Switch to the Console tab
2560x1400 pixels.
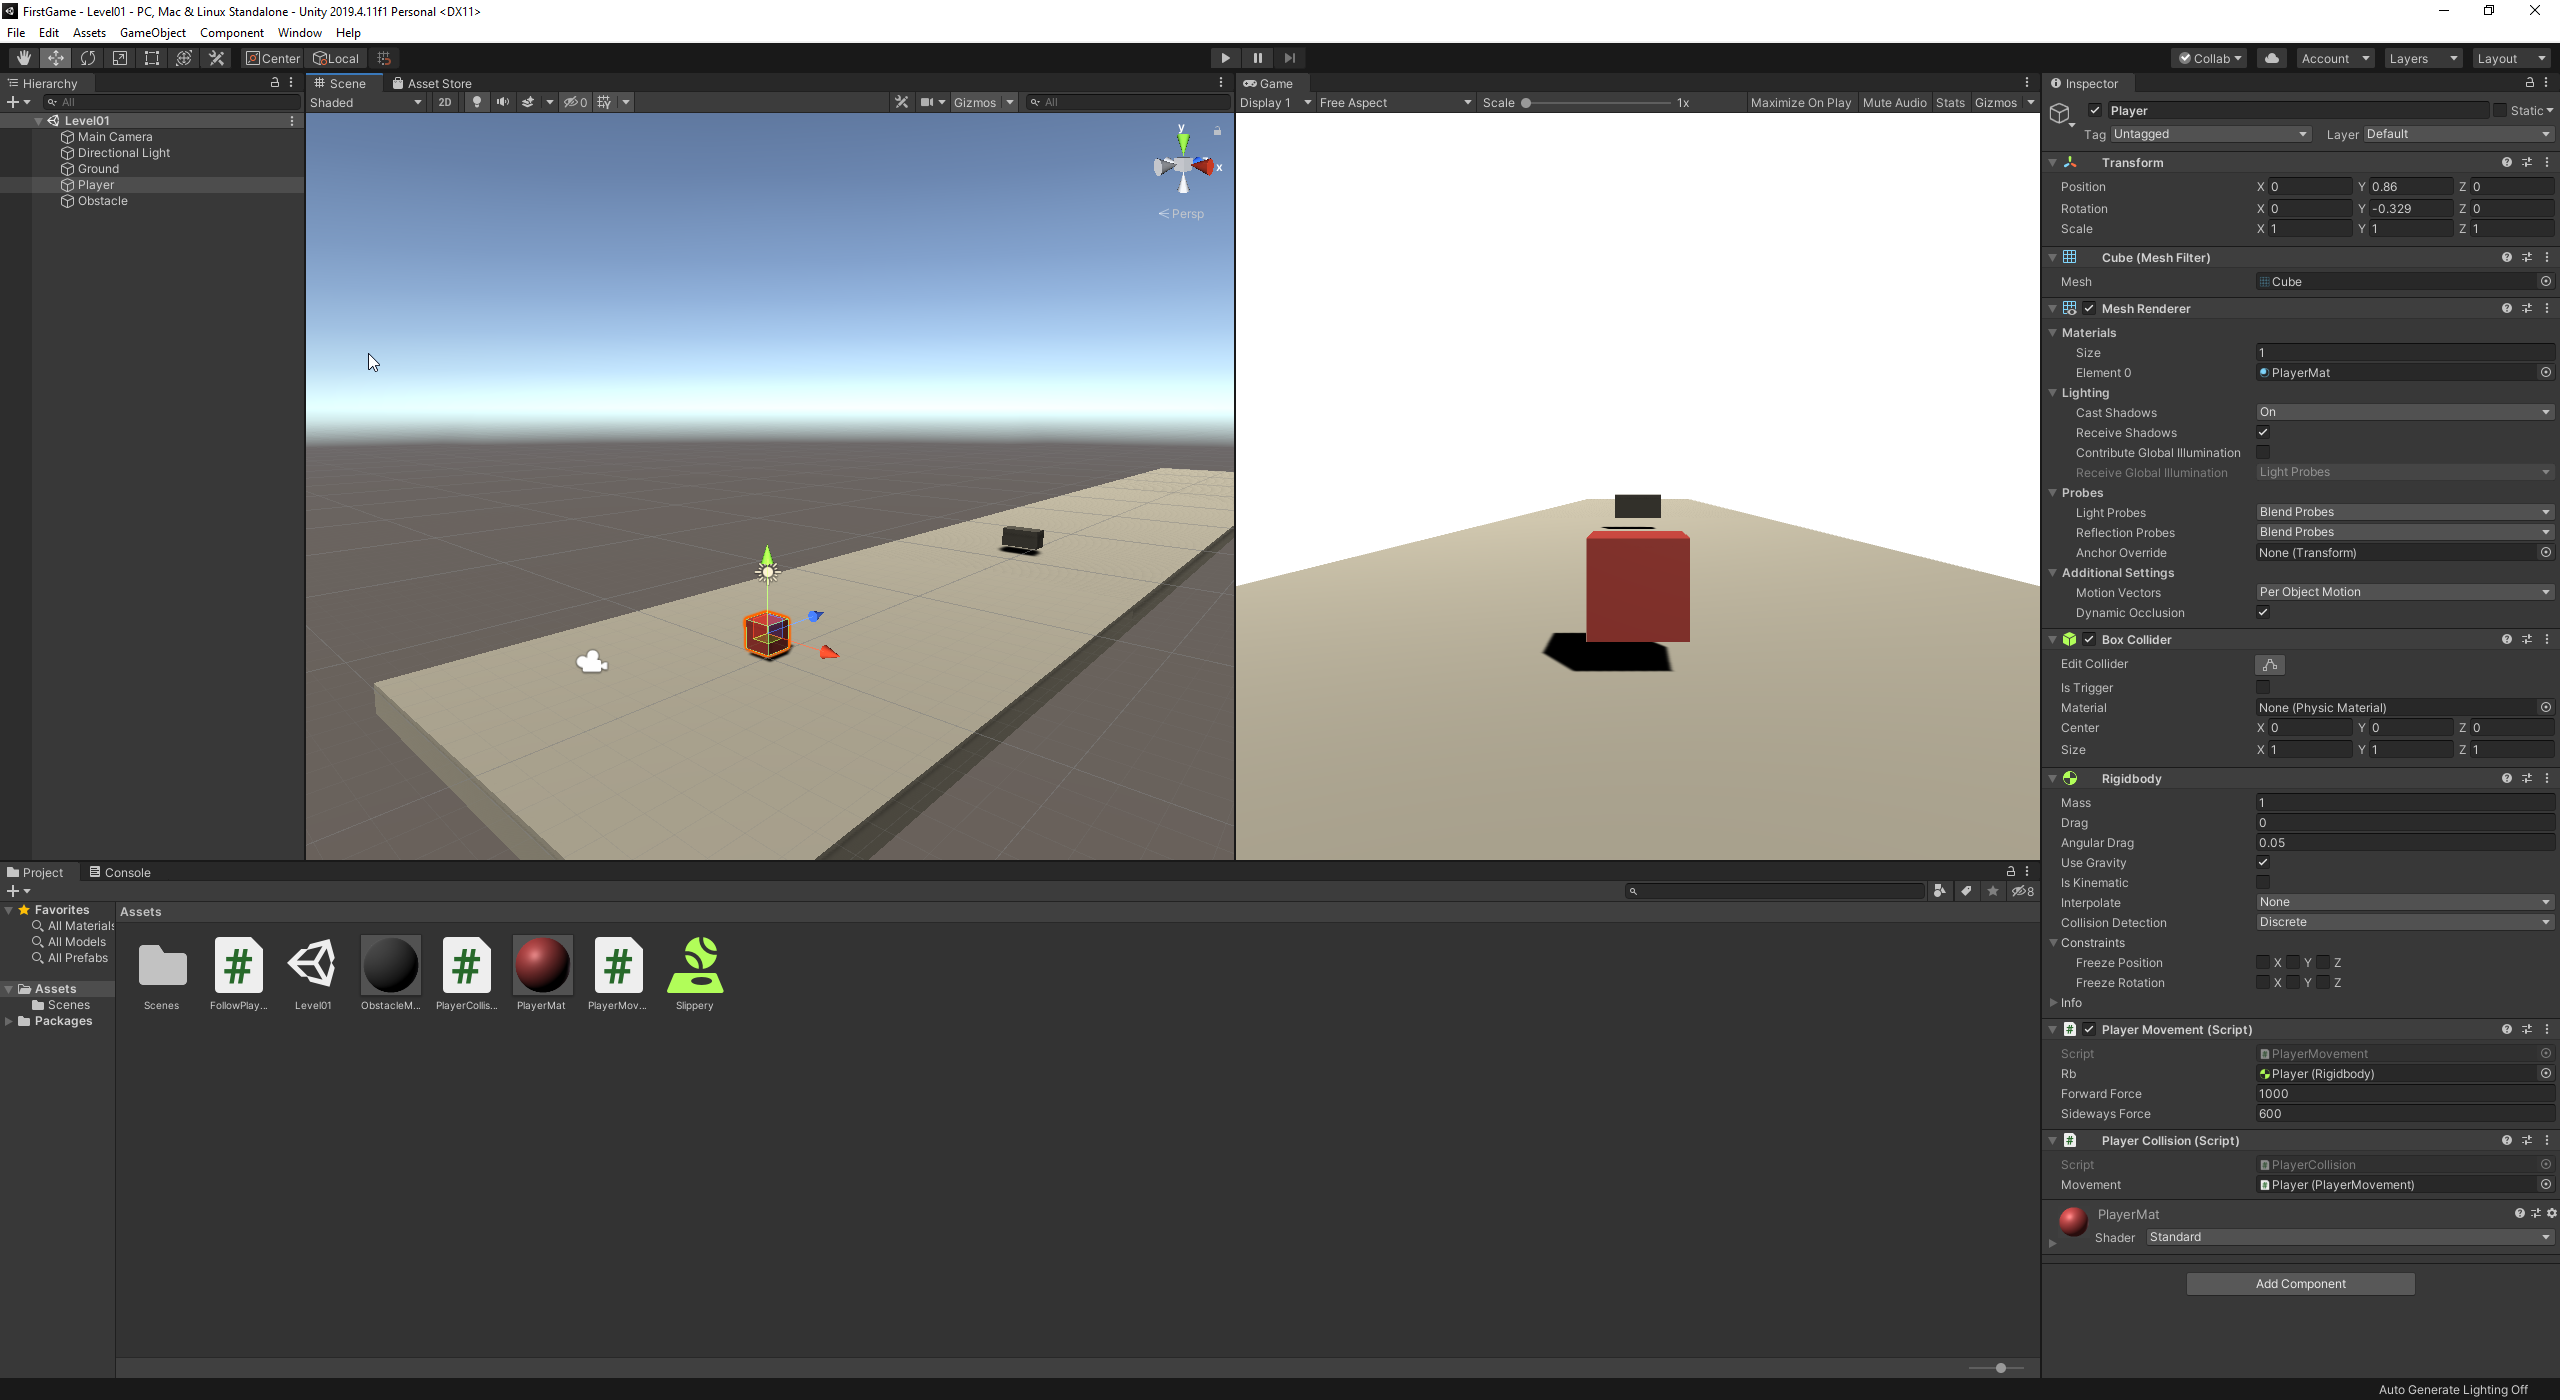pyautogui.click(x=120, y=872)
